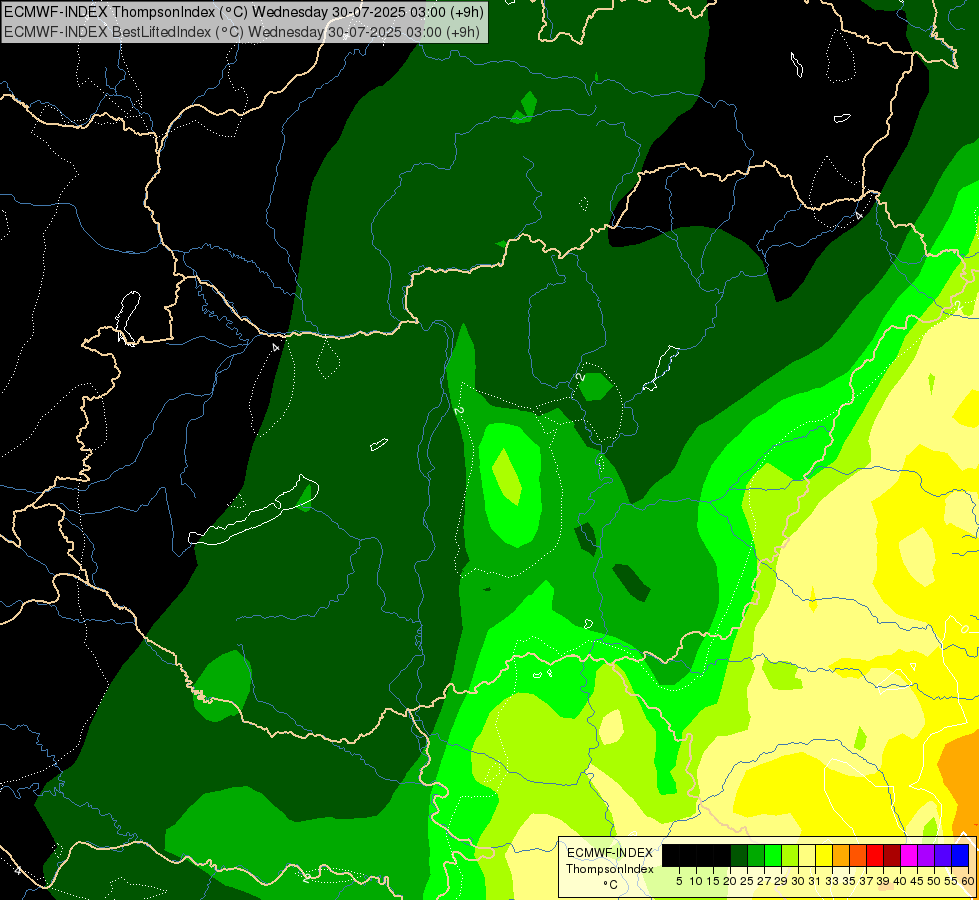Select the medium green 25–27 legend swatch
The width and height of the screenshot is (979, 900).
click(x=756, y=855)
